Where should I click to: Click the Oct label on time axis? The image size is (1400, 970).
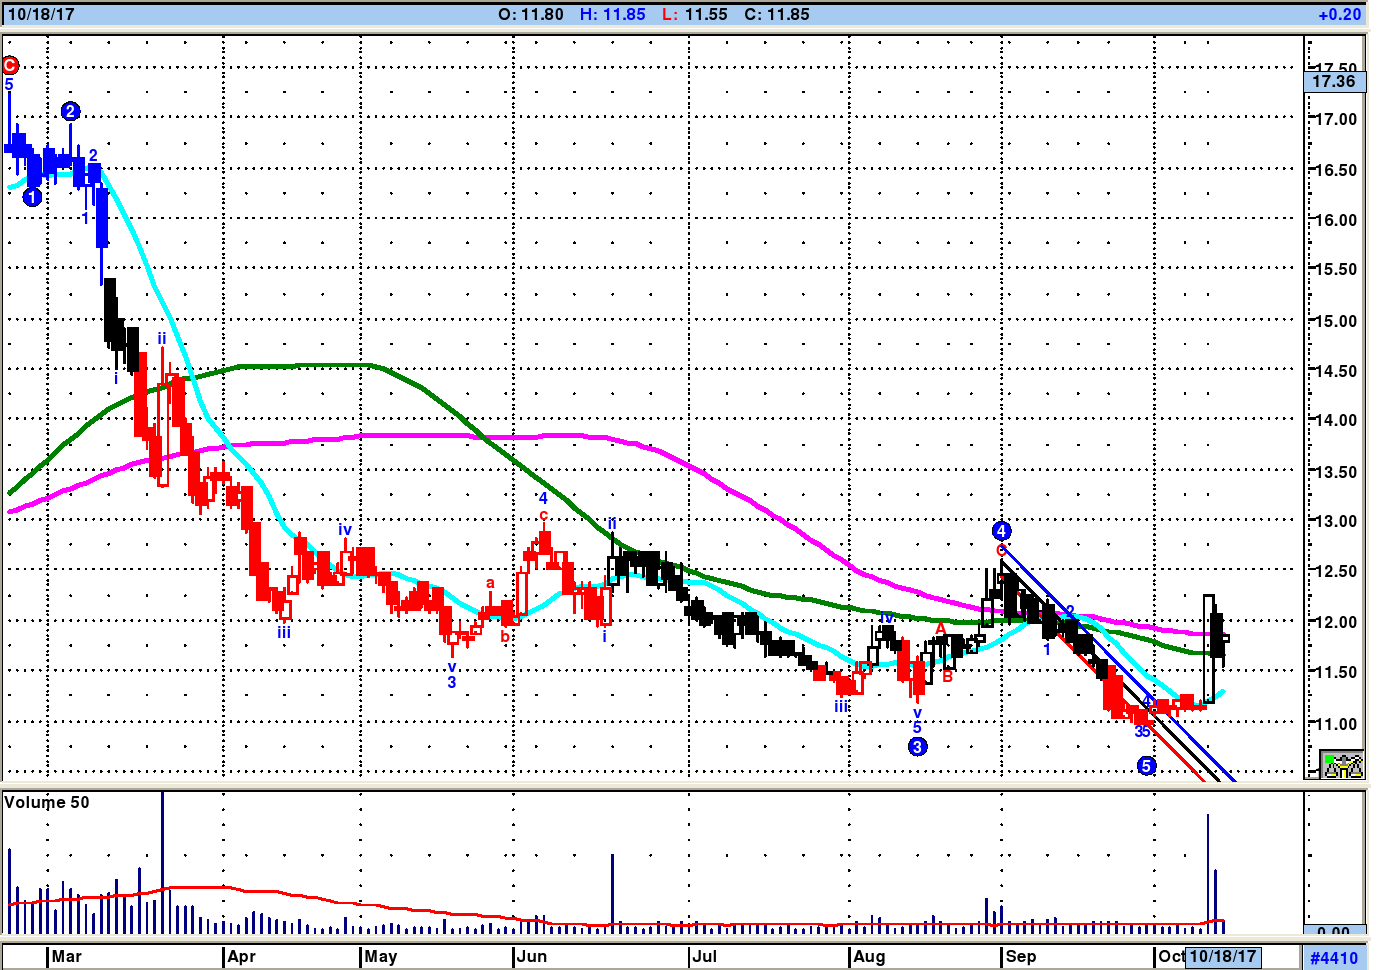1171,956
